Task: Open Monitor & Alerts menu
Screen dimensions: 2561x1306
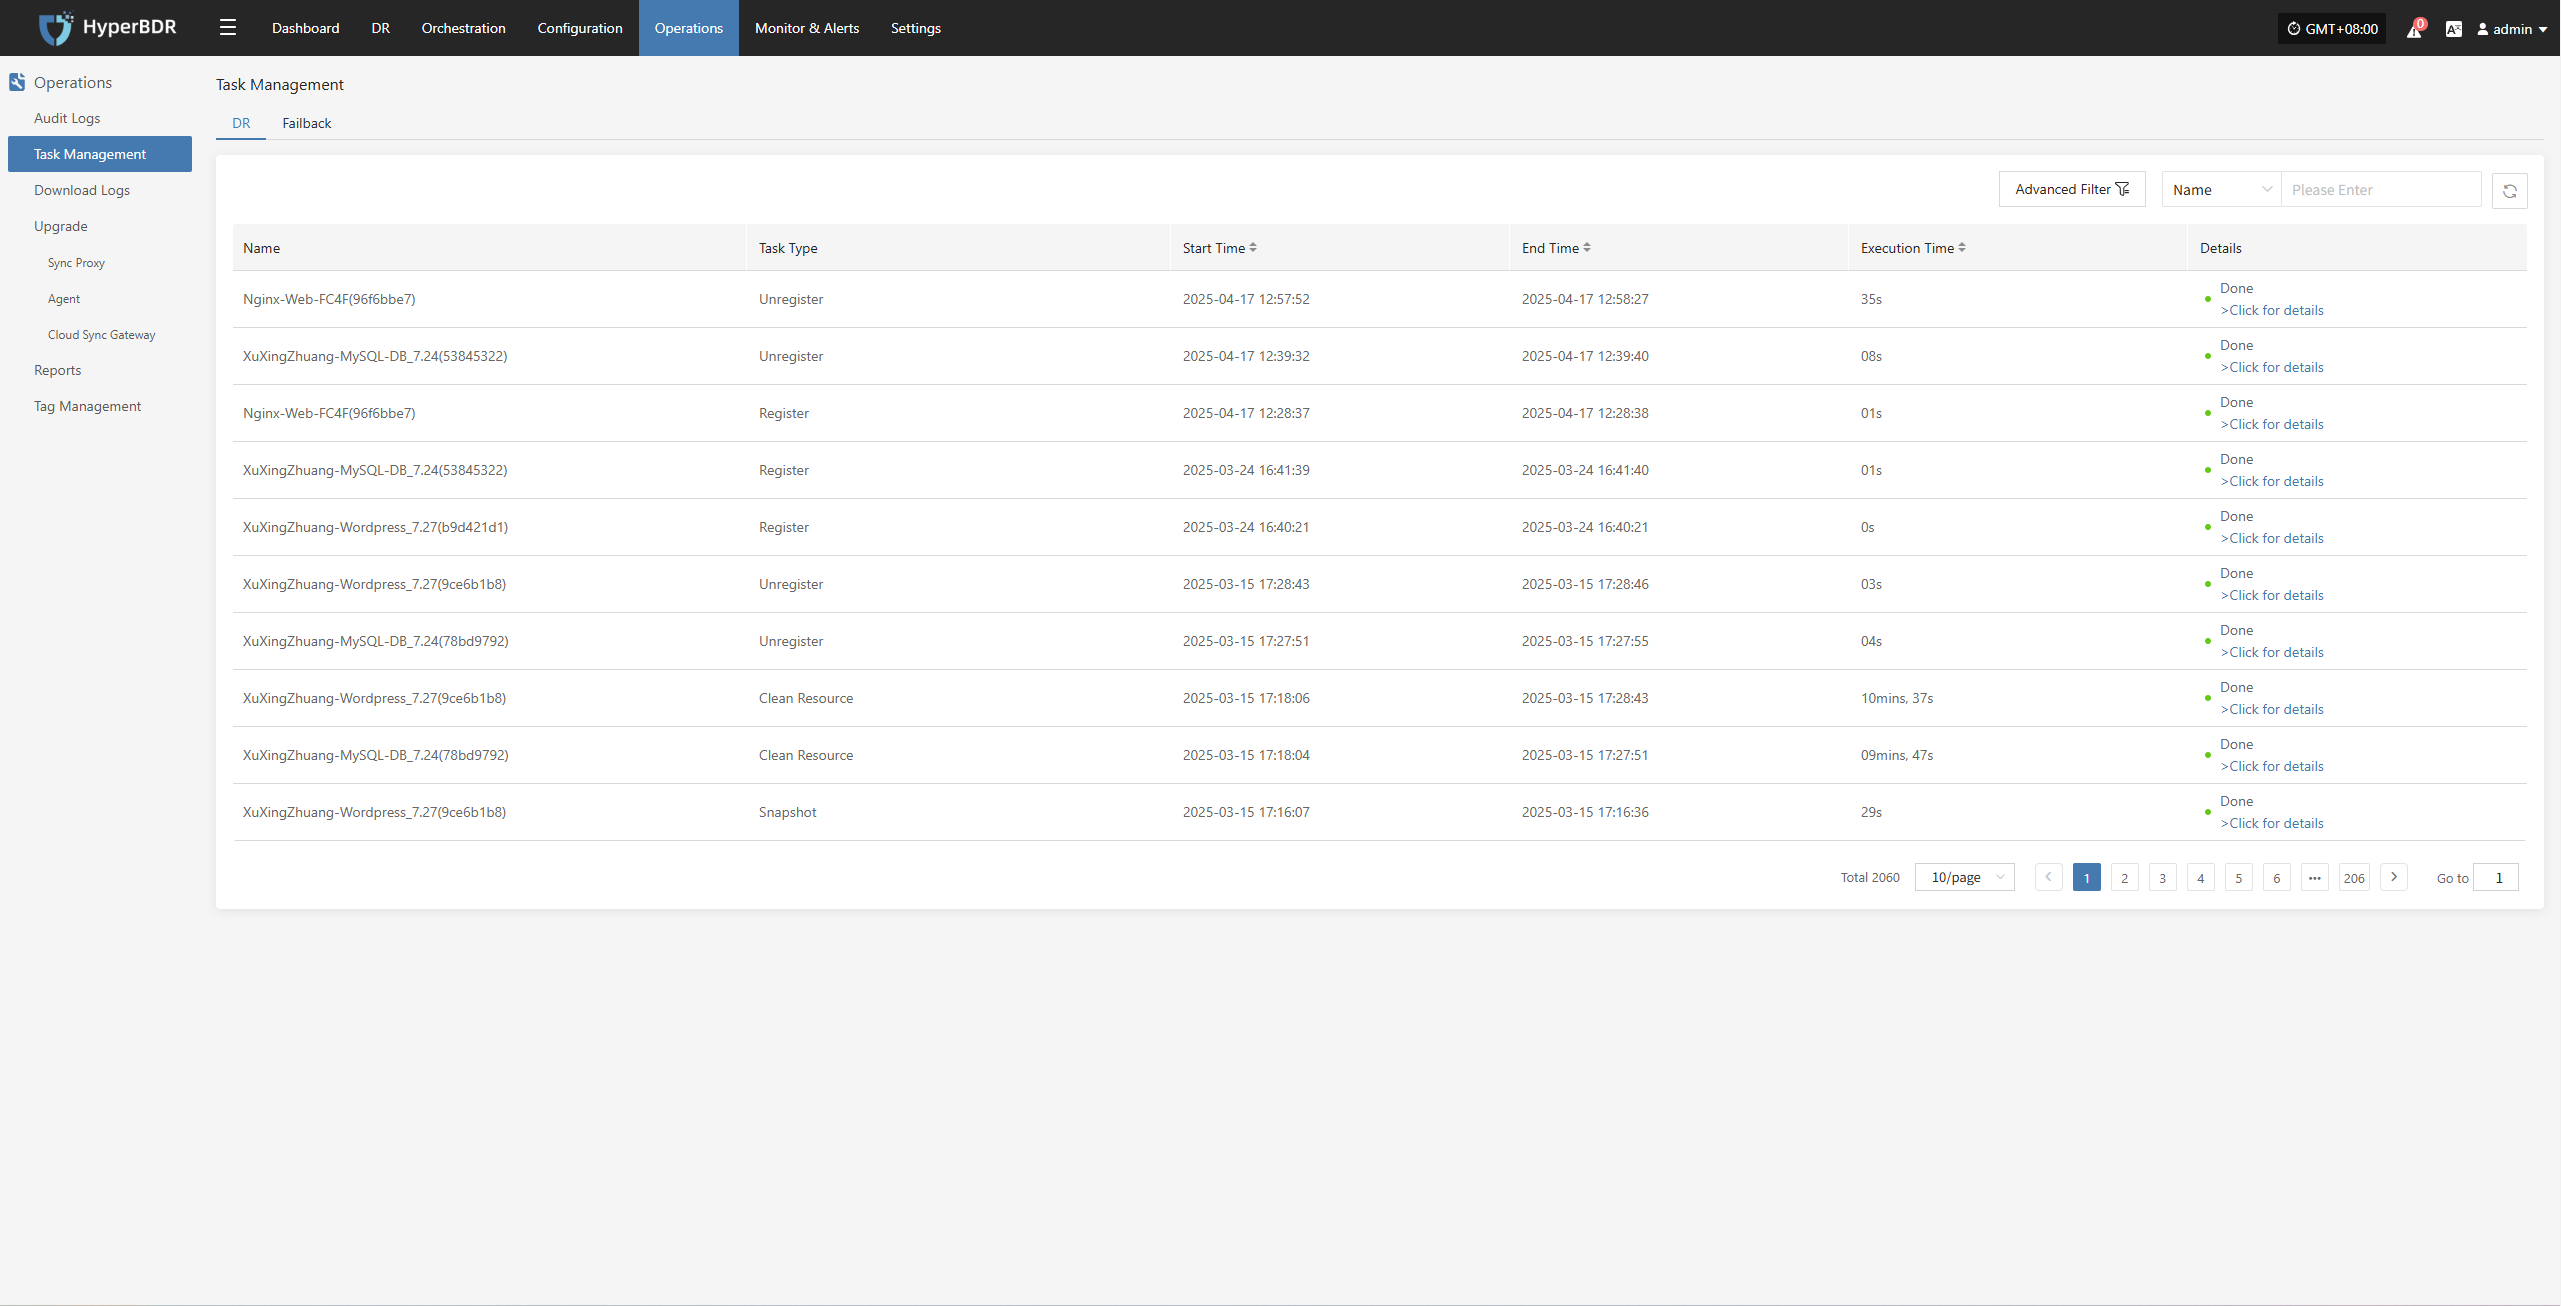Action: click(x=807, y=28)
